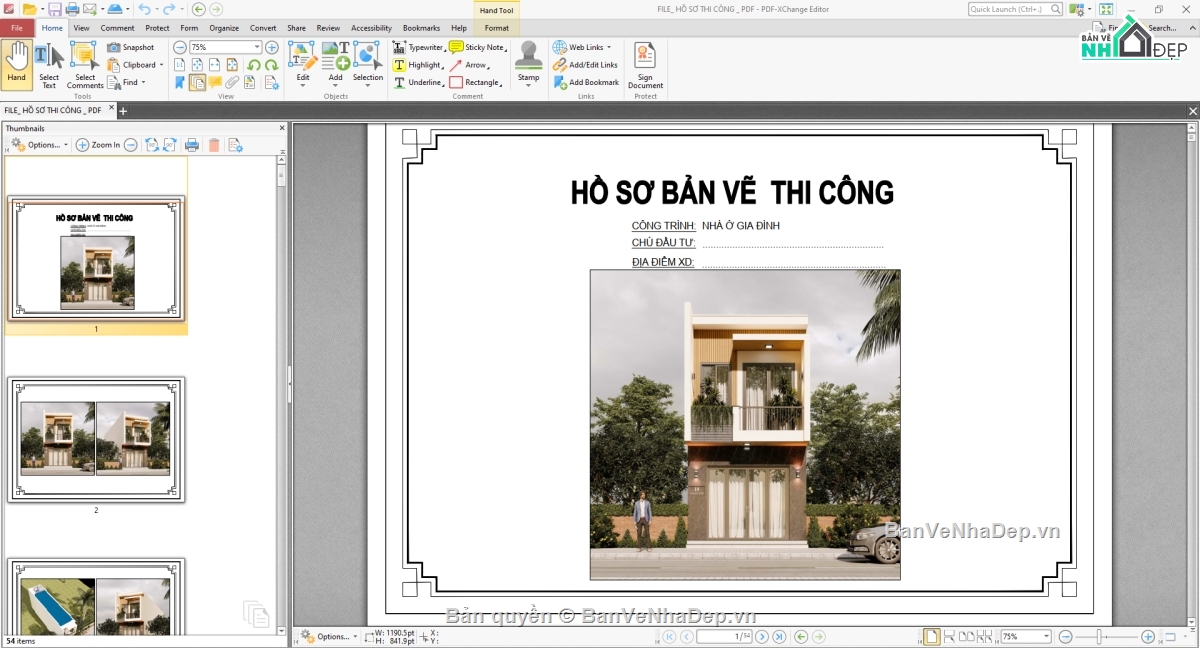Rotate thumbnails 90 degrees clockwise

pyautogui.click(x=168, y=144)
